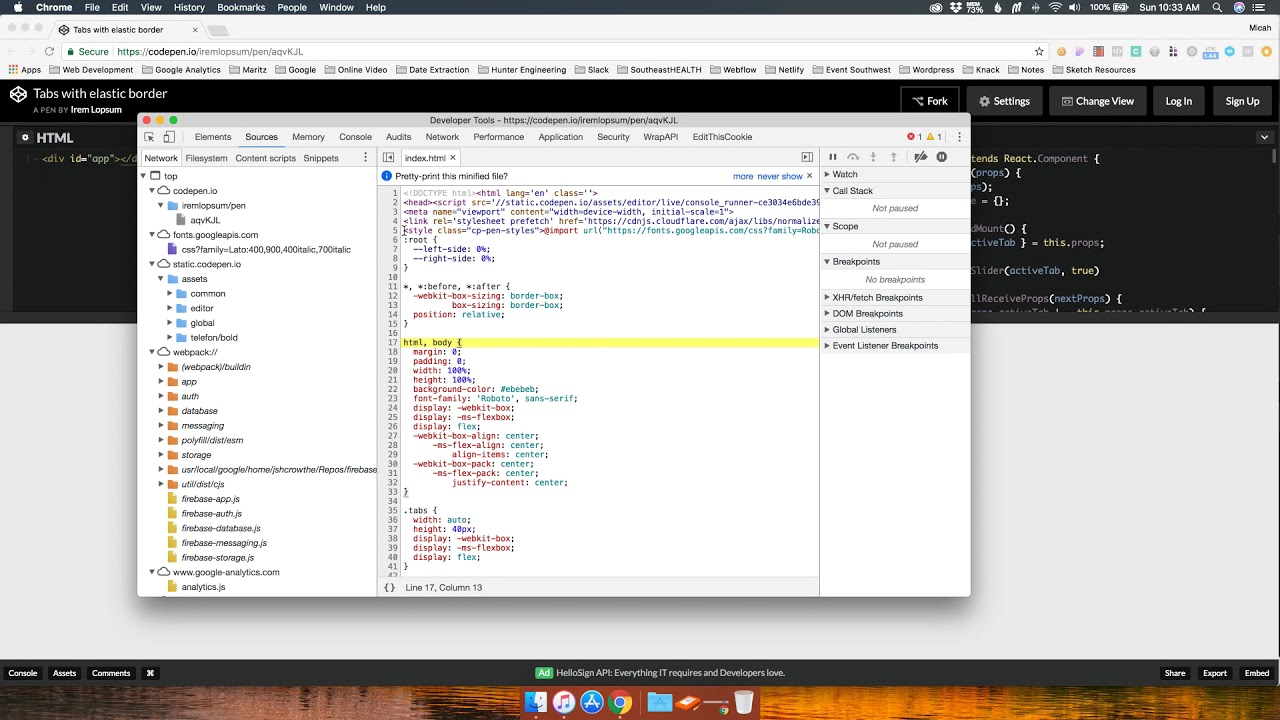The height and width of the screenshot is (720, 1280).
Task: Select the inspect element picker icon
Action: pyautogui.click(x=149, y=137)
